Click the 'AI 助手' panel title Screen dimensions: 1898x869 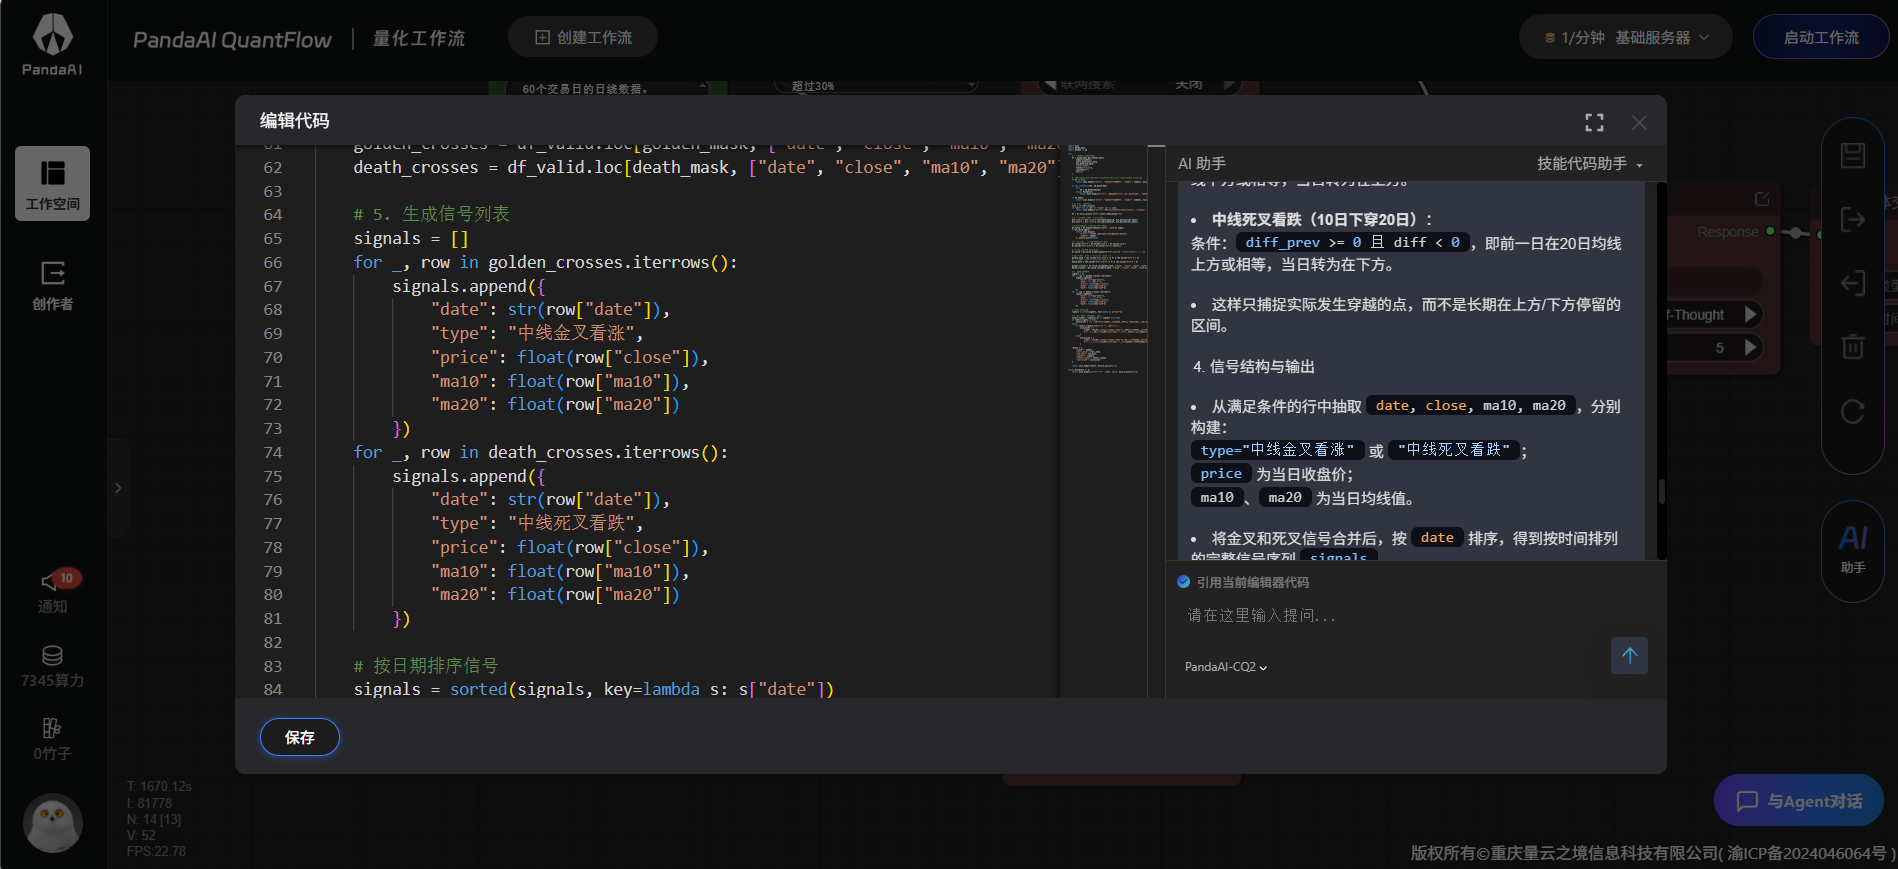tap(1201, 163)
